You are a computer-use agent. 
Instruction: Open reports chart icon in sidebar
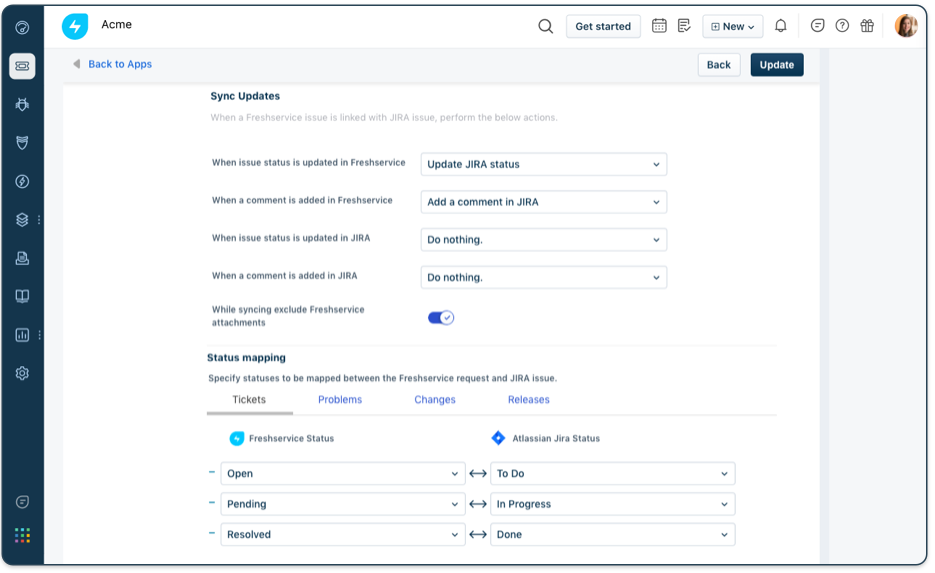(22, 335)
